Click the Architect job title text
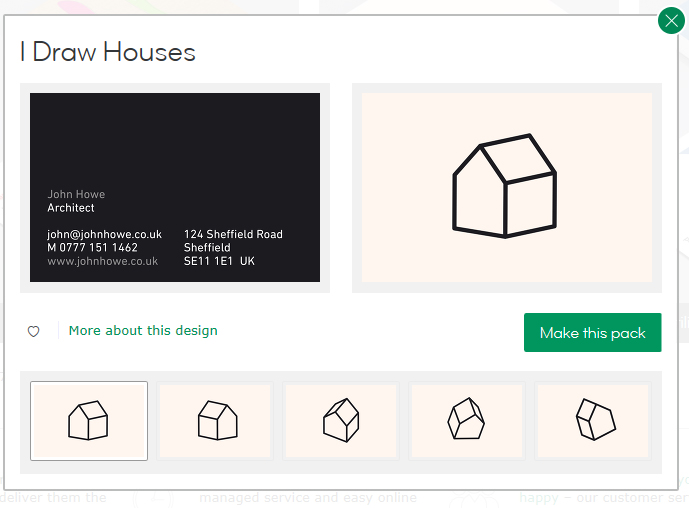Image resolution: width=689 pixels, height=508 pixels. (x=71, y=208)
